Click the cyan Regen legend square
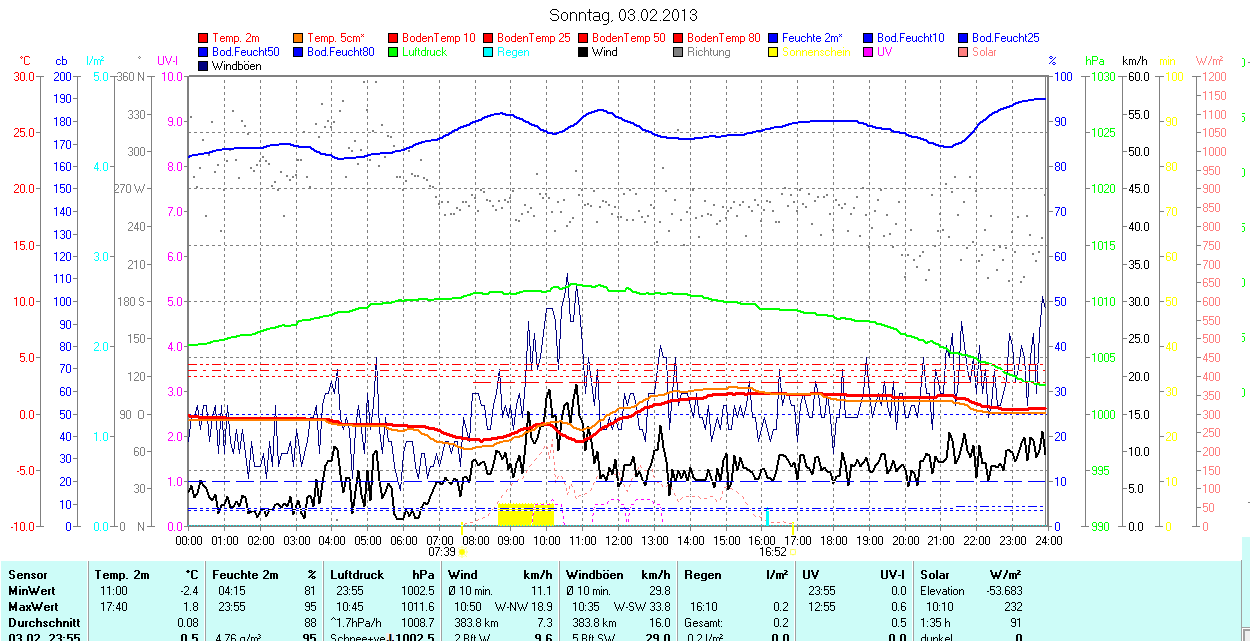The width and height of the screenshot is (1250, 641). [488, 52]
